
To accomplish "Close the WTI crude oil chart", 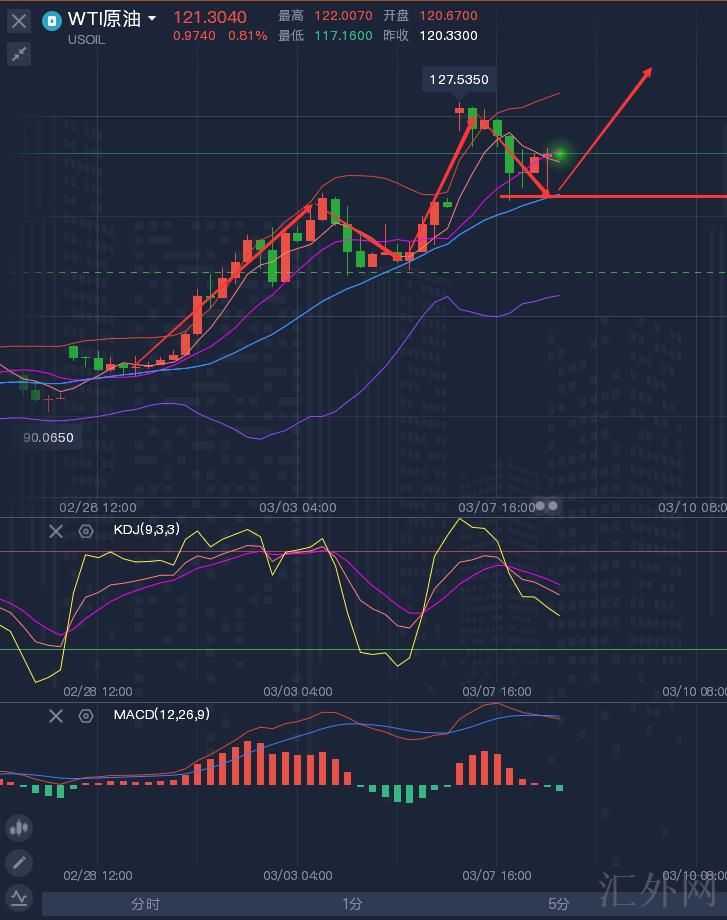I will point(19,19).
